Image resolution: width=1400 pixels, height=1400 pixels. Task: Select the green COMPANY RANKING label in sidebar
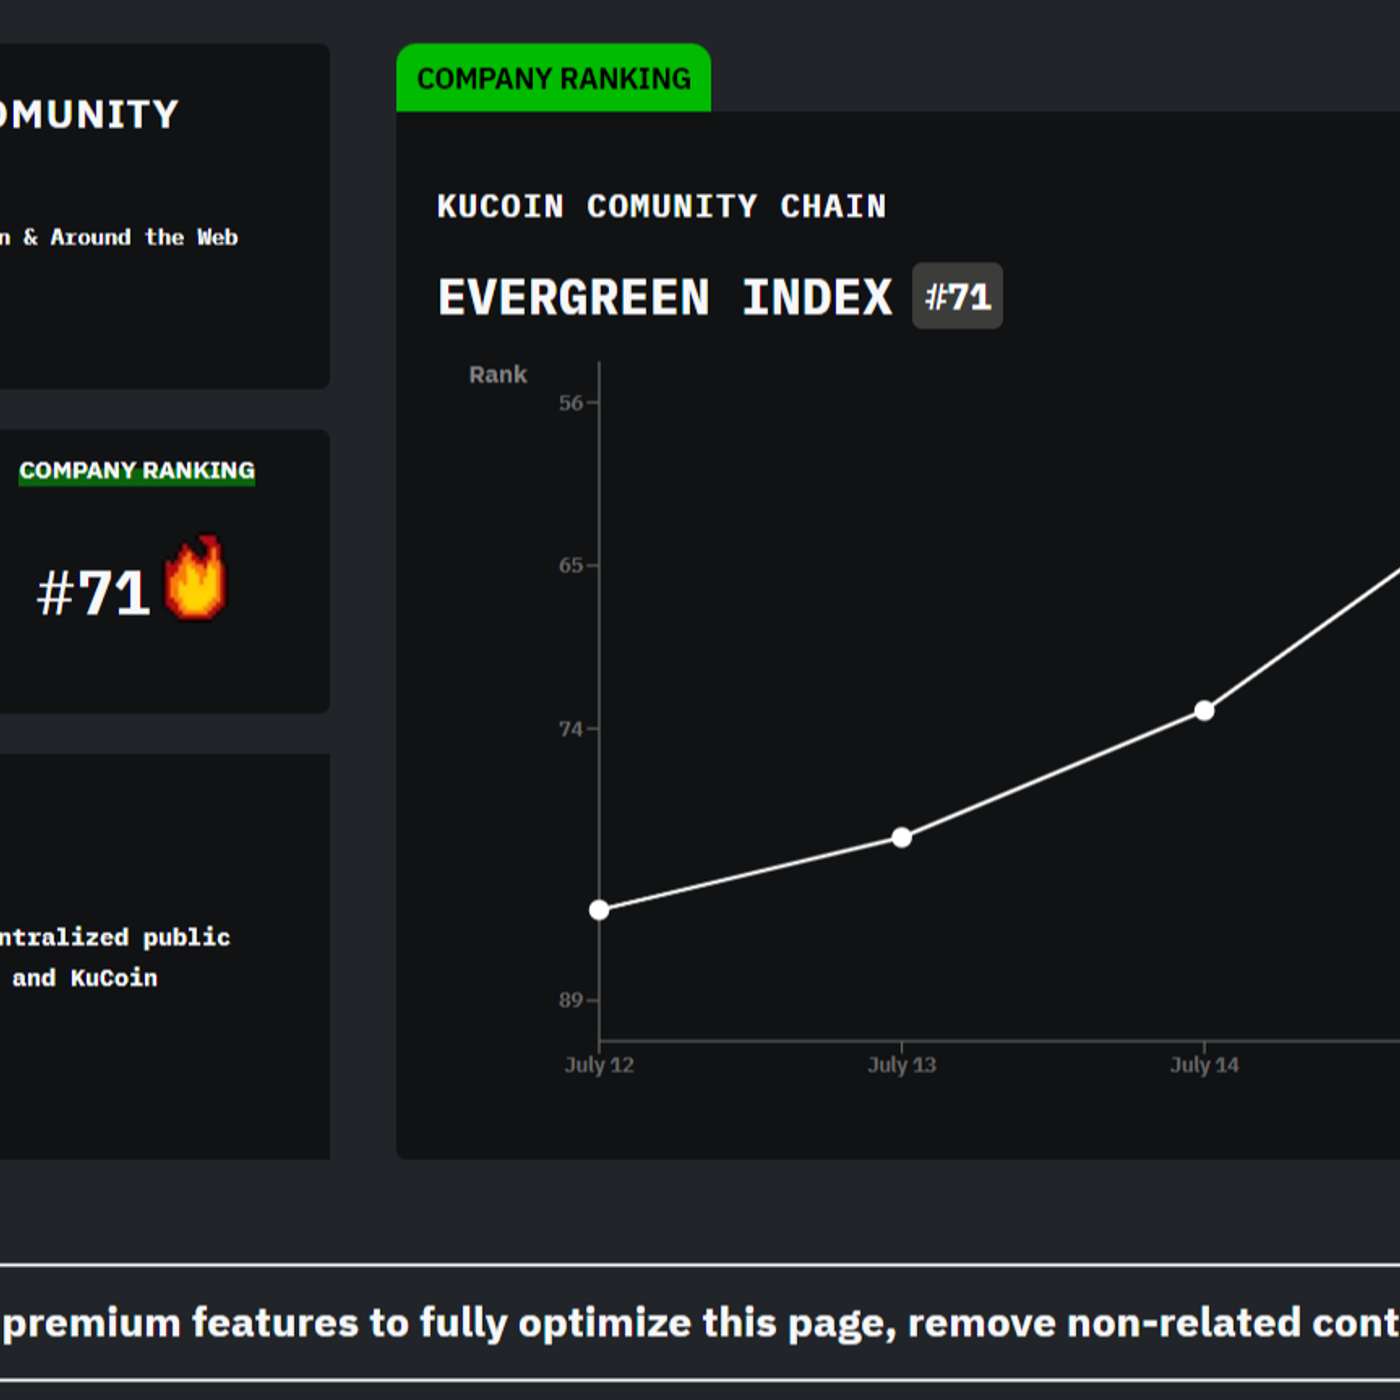click(137, 470)
